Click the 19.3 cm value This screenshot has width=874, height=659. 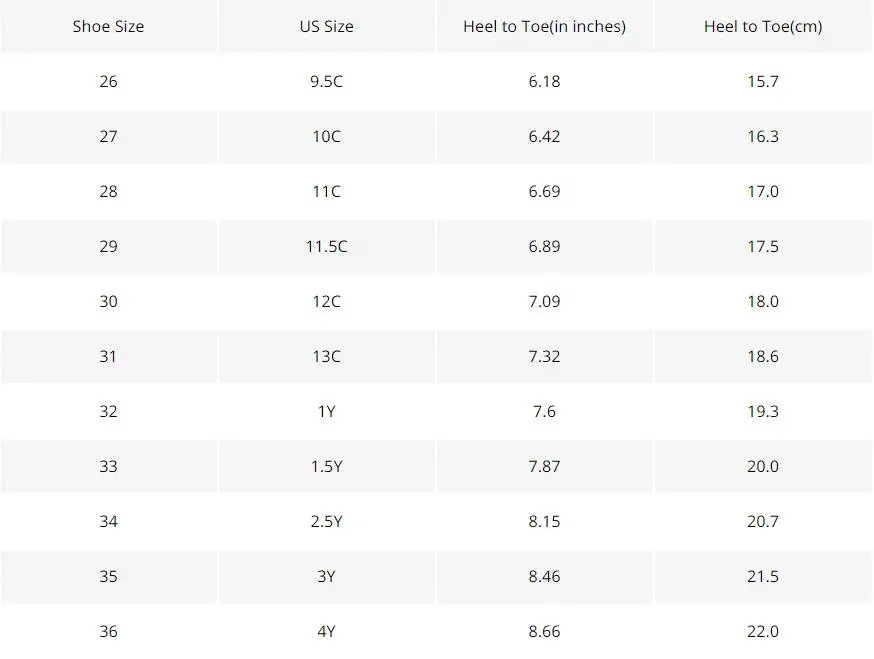(x=763, y=411)
